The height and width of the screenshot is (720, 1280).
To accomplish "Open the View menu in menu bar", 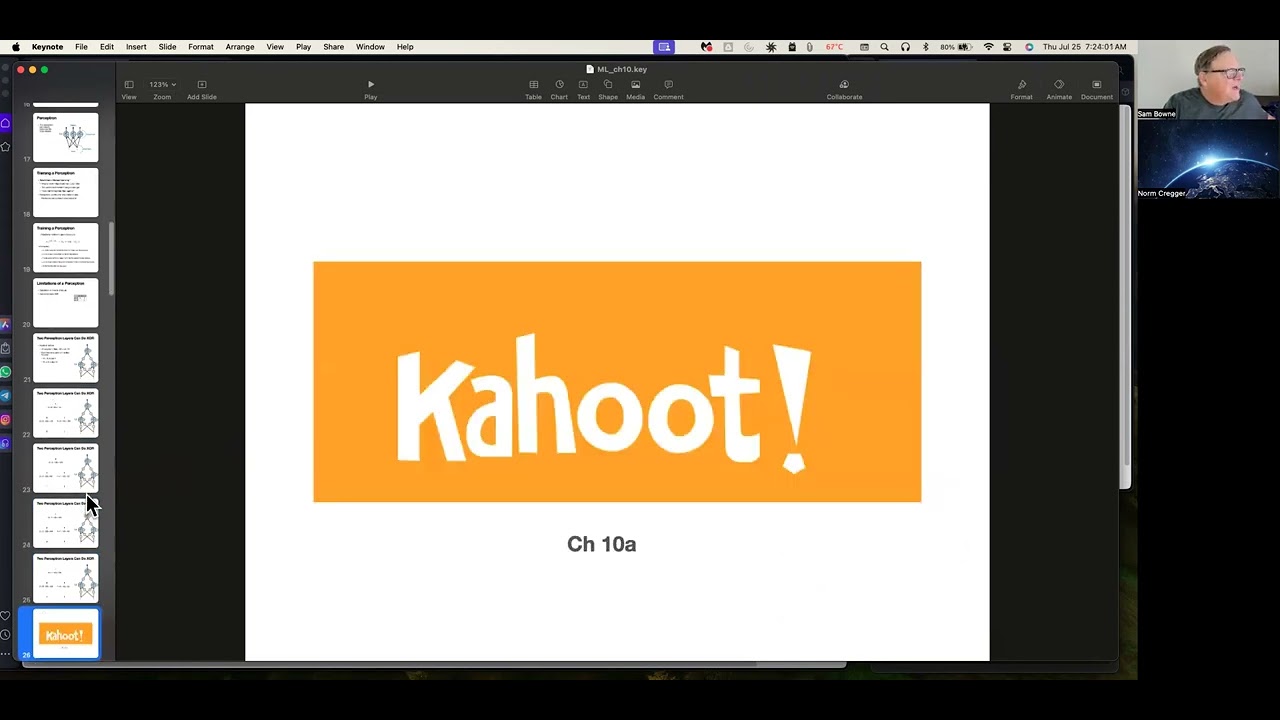I will 275,47.
